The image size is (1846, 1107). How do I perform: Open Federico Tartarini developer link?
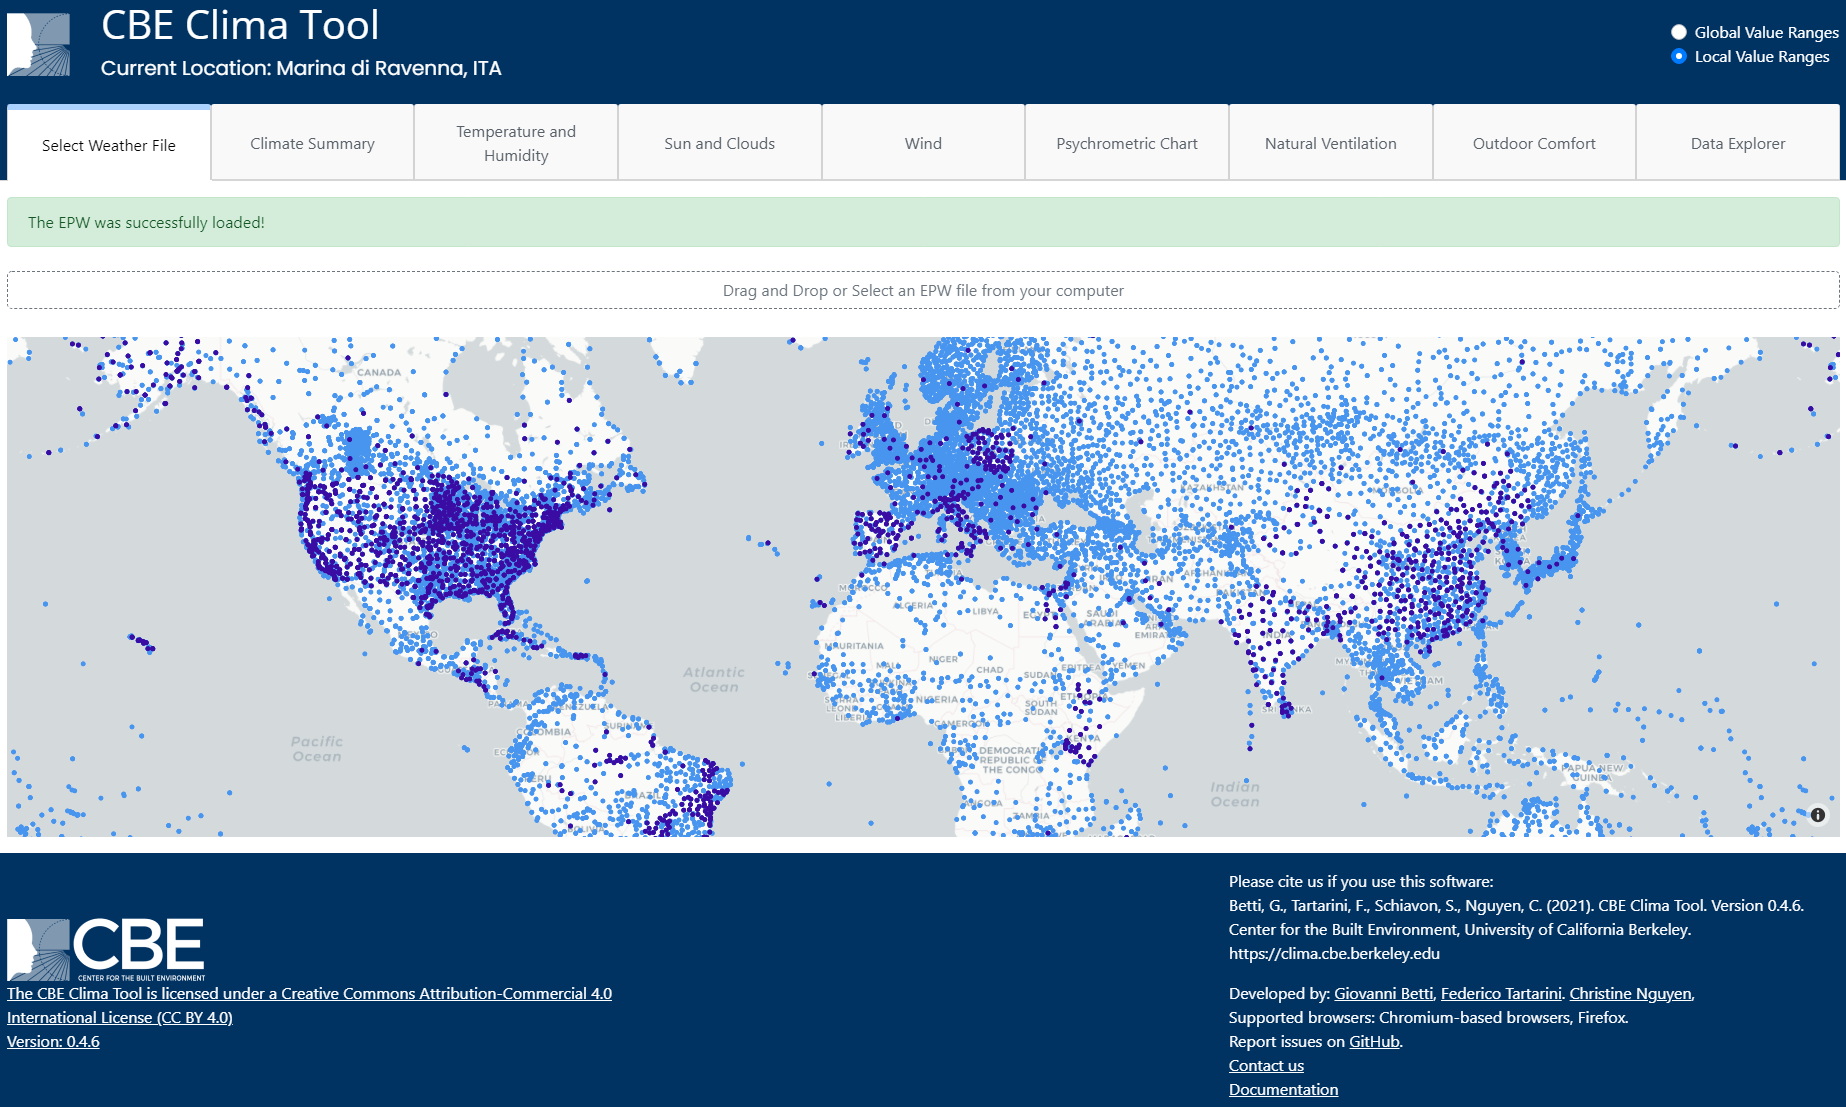point(1500,993)
